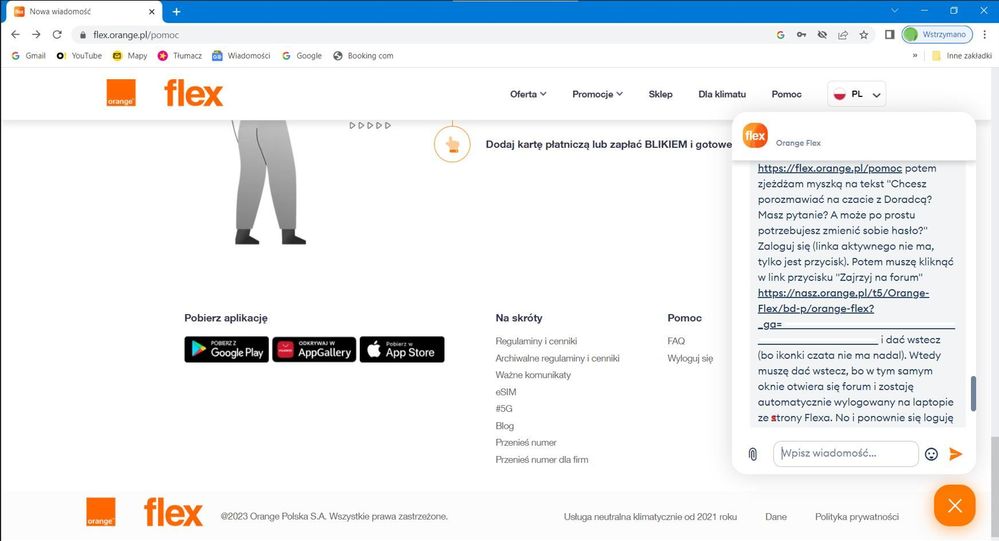Expand the Oferta dropdown menu
Image resolution: width=999 pixels, height=541 pixels.
click(x=528, y=94)
